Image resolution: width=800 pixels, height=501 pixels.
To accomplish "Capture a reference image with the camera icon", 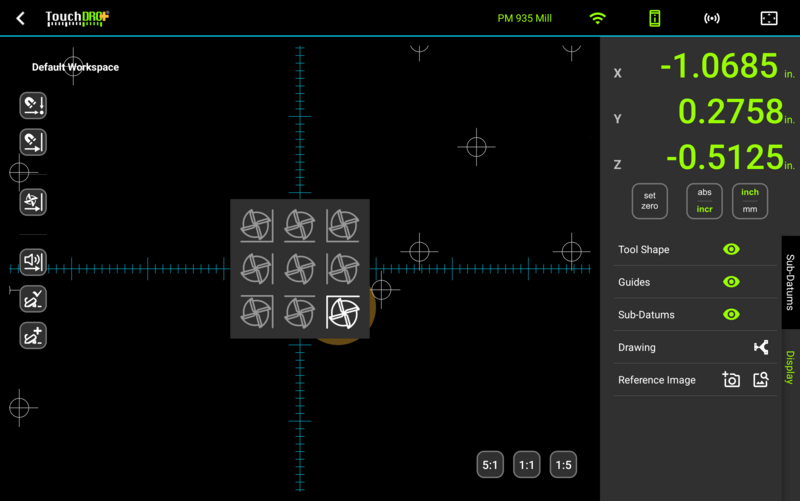I will click(731, 380).
